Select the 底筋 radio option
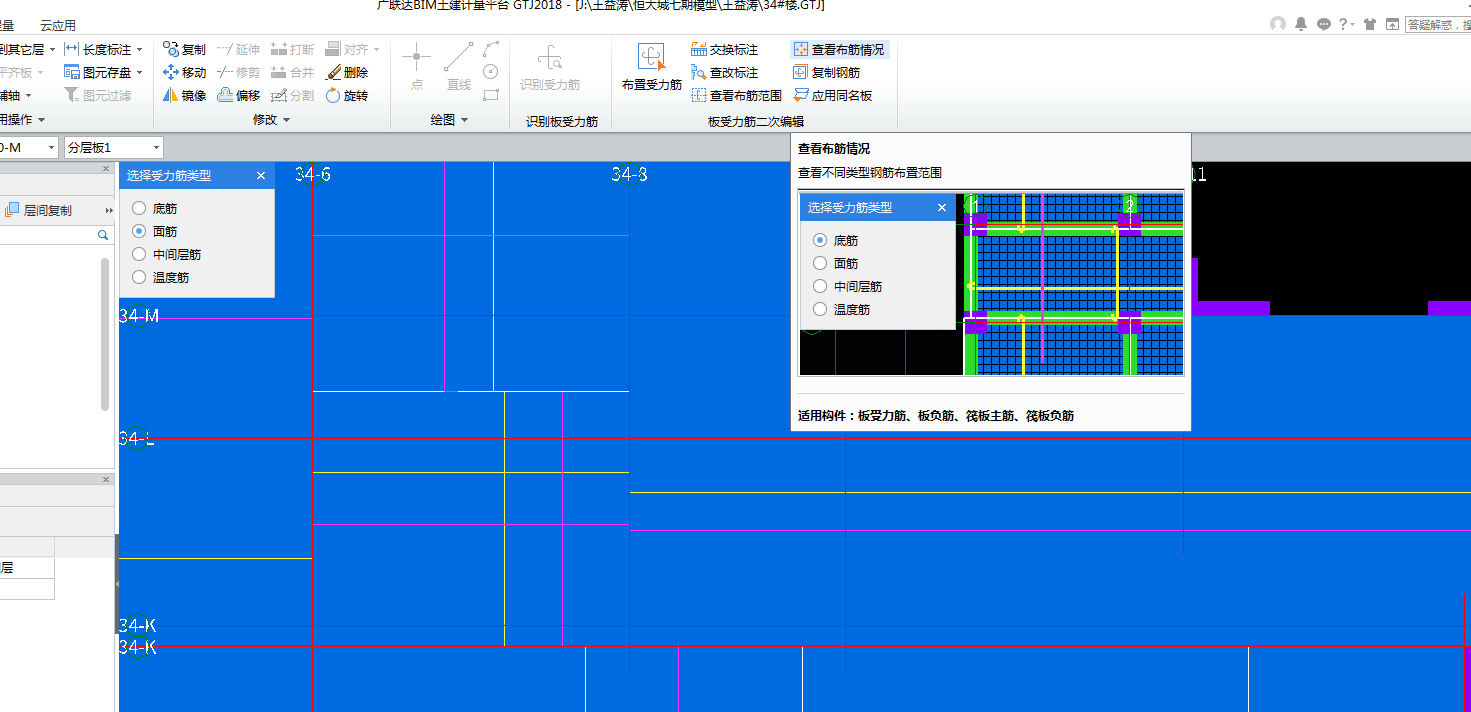The width and height of the screenshot is (1471, 712). (x=139, y=209)
